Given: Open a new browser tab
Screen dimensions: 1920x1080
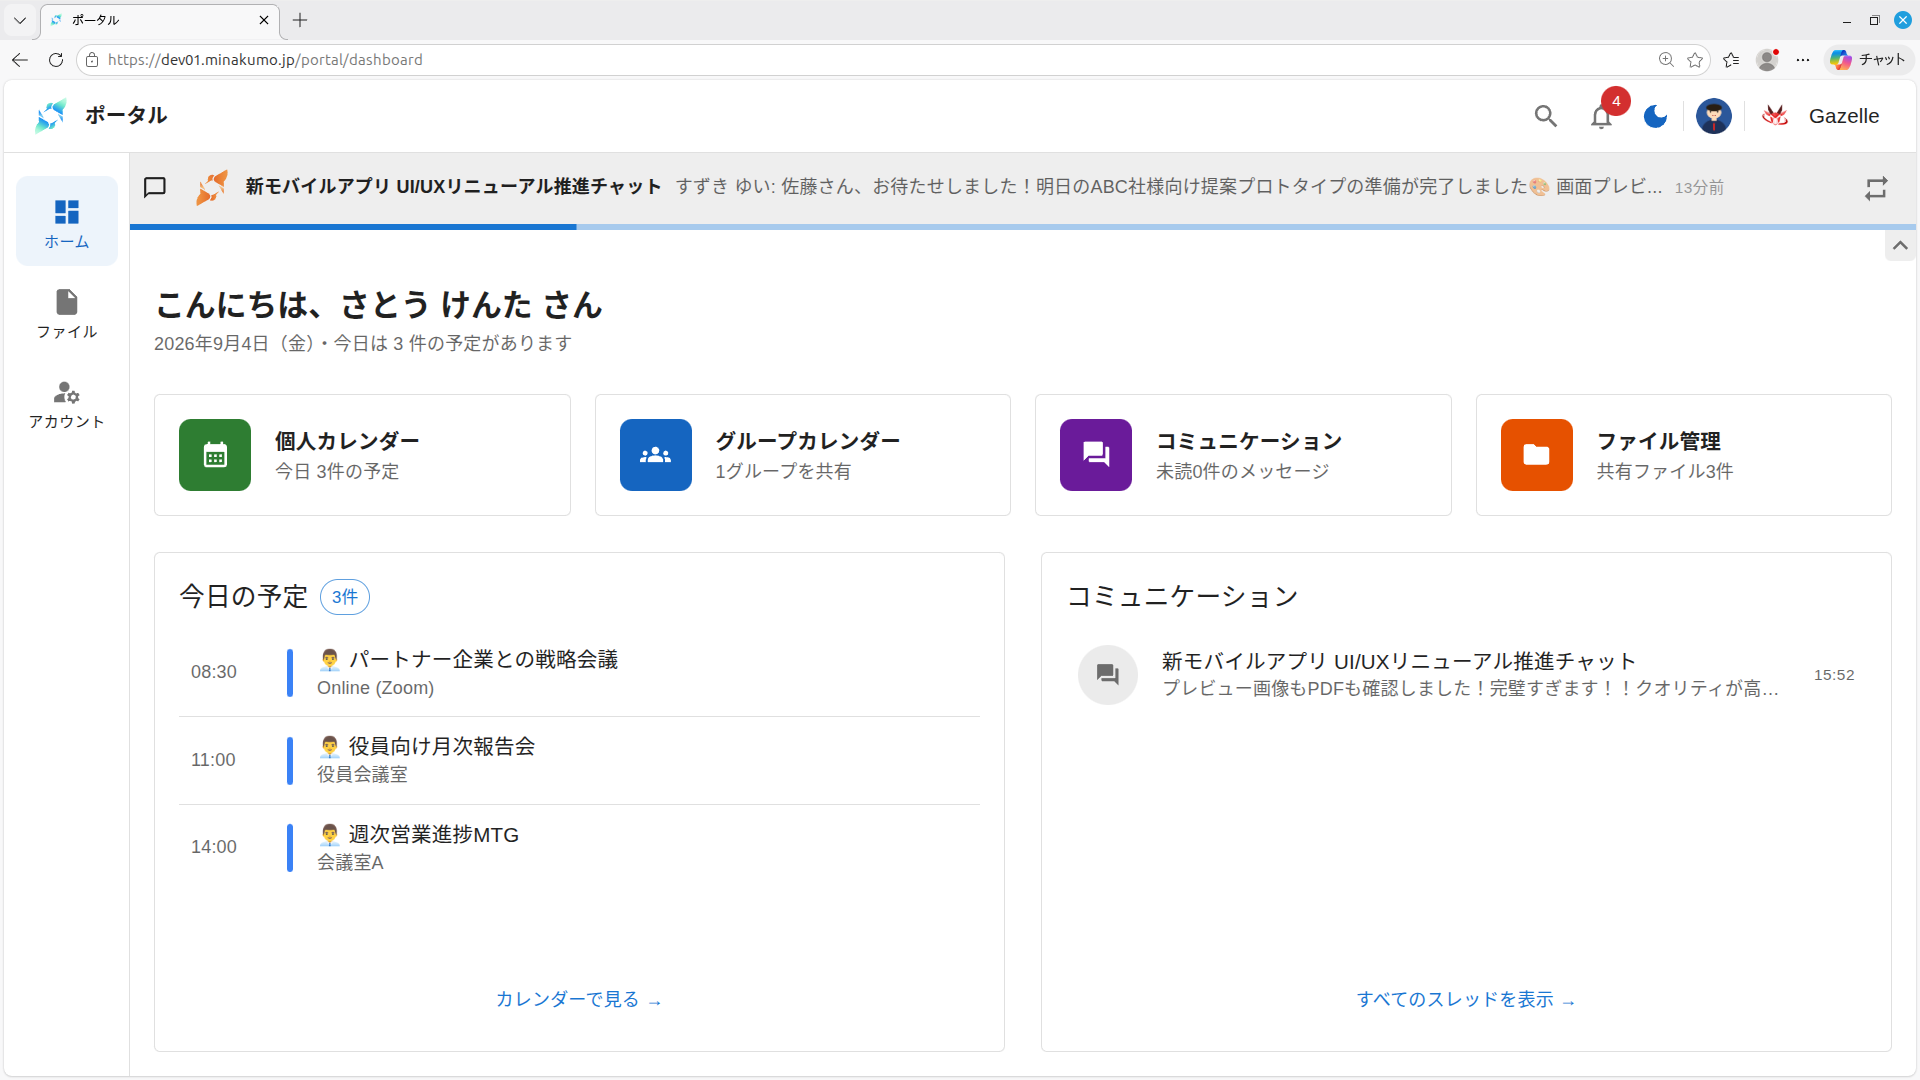Looking at the screenshot, I should coord(300,20).
